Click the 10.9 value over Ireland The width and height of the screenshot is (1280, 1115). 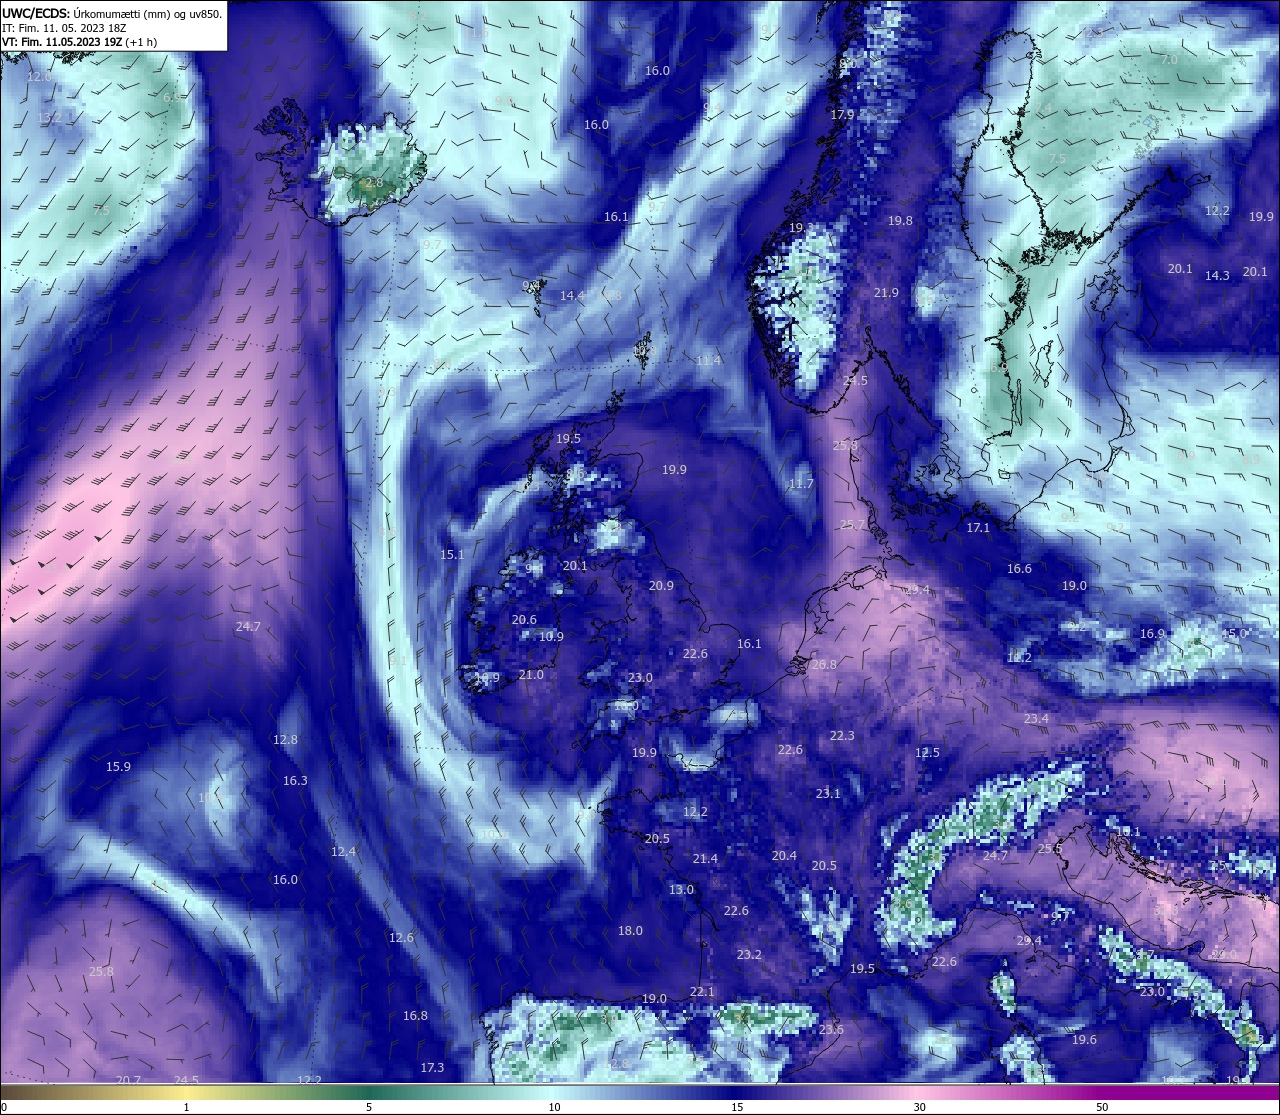pyautogui.click(x=551, y=637)
